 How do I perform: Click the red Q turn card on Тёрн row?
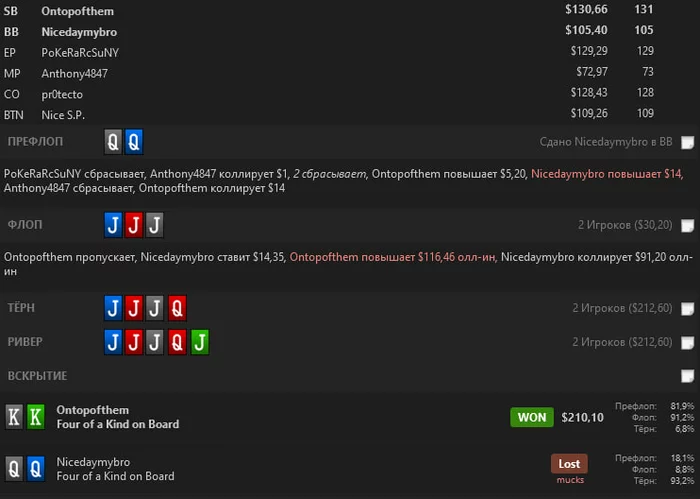177,308
